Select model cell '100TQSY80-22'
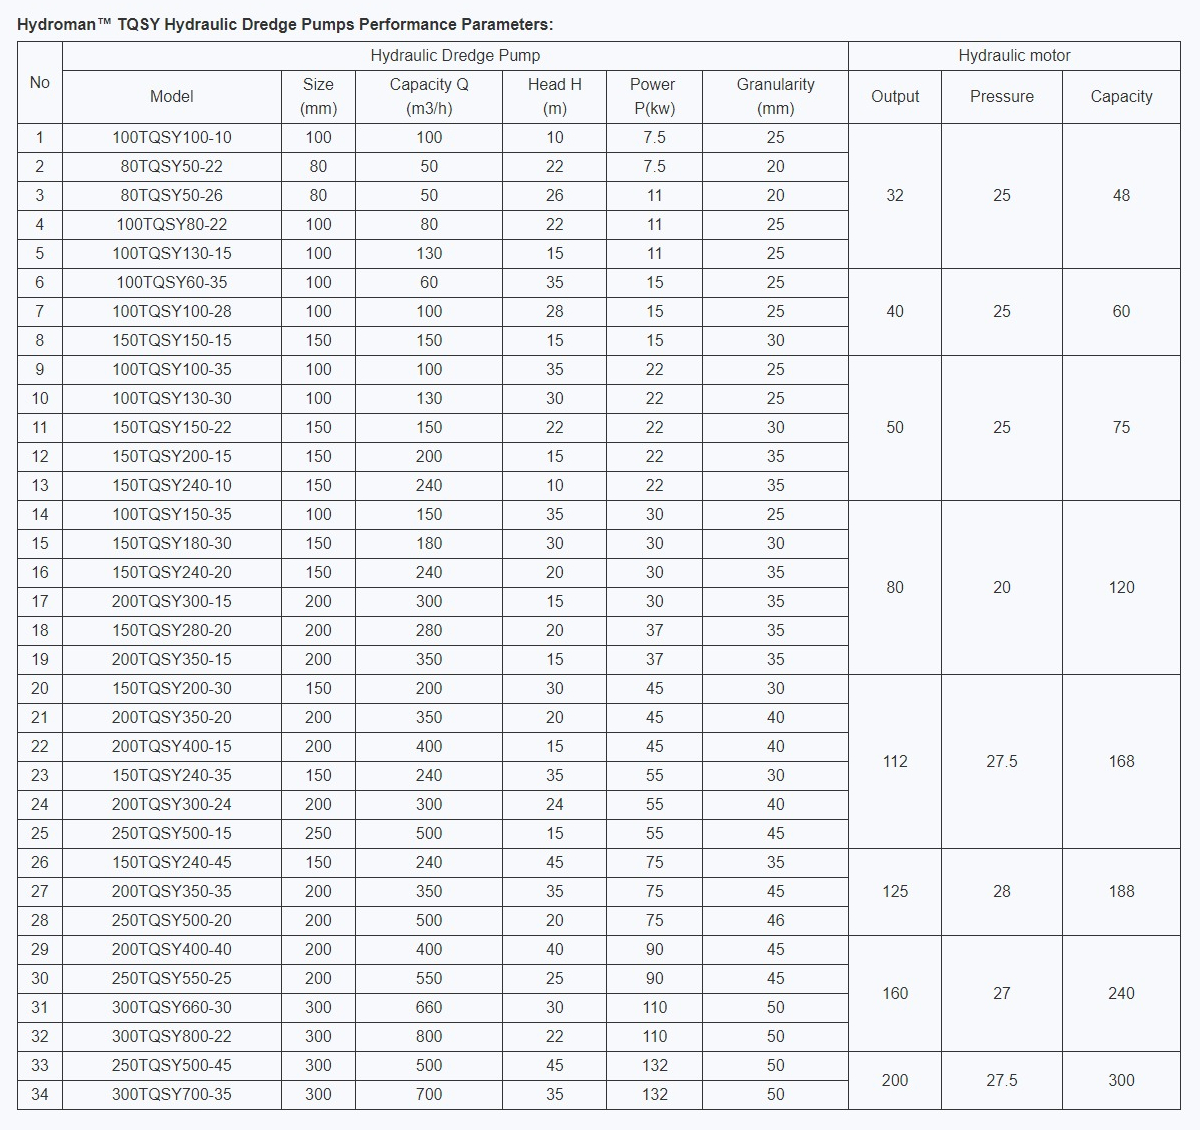The width and height of the screenshot is (1200, 1130). click(172, 225)
